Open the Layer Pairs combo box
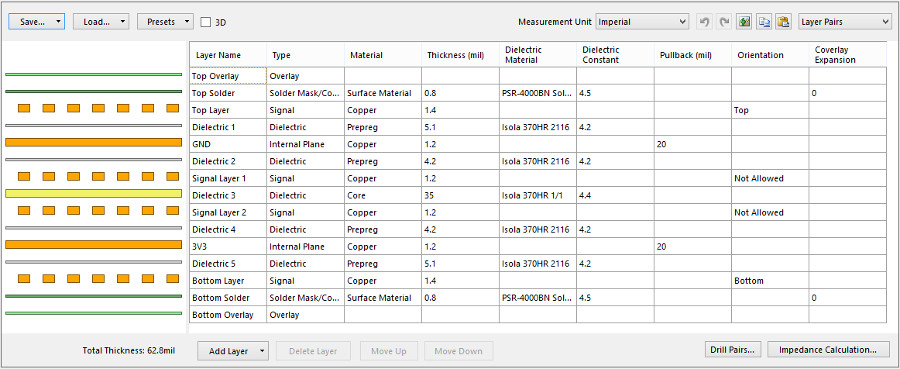The height and width of the screenshot is (369, 900). tap(844, 22)
